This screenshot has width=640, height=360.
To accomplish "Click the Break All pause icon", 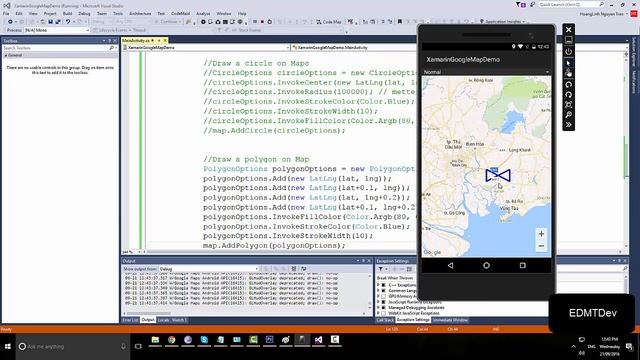I will (255, 22).
